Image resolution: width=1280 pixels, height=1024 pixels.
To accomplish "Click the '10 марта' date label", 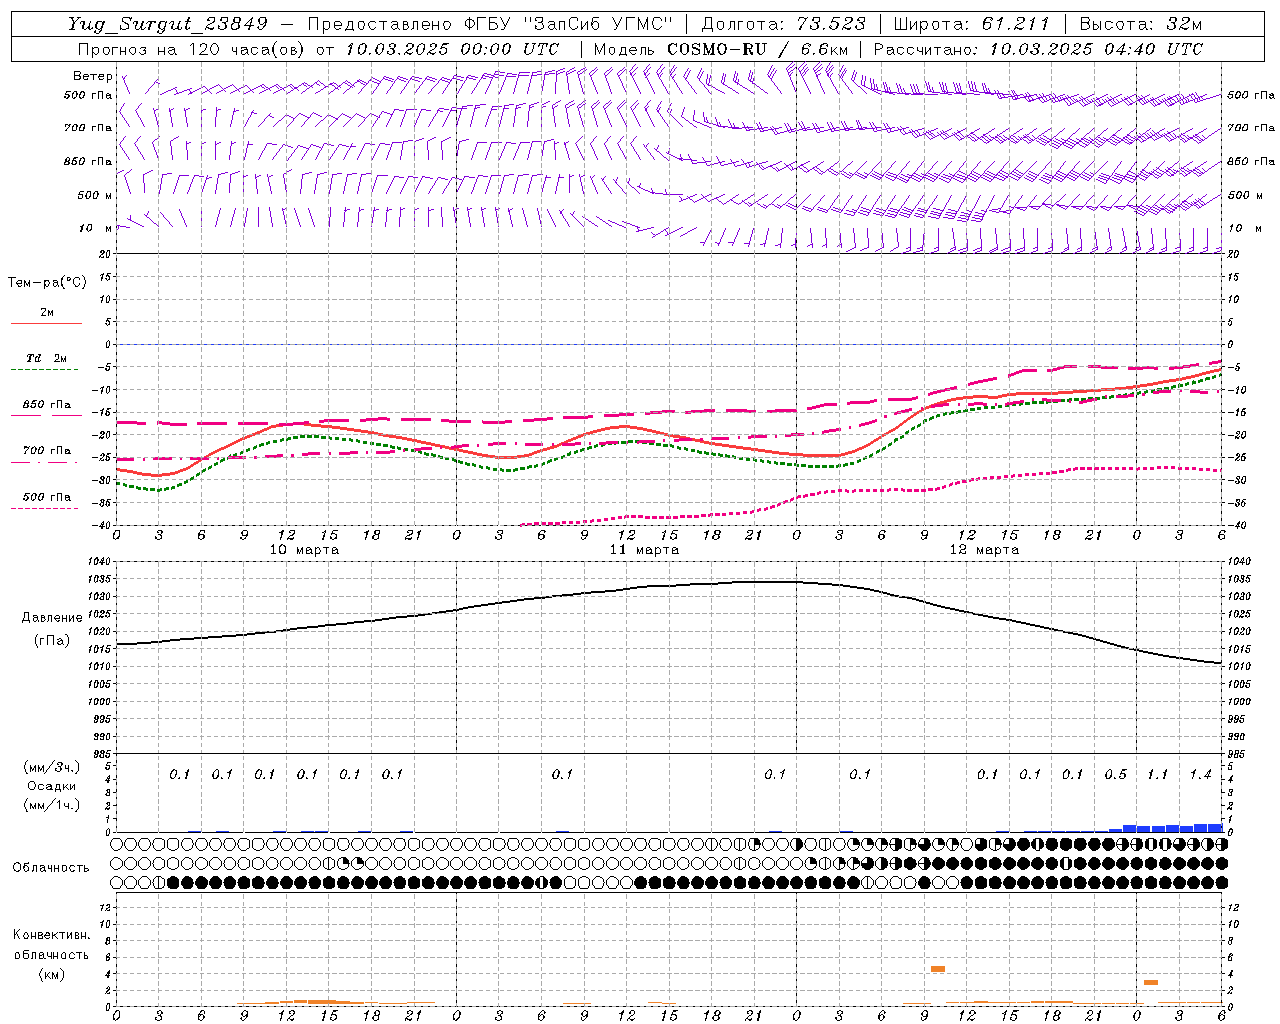I will (x=304, y=550).
